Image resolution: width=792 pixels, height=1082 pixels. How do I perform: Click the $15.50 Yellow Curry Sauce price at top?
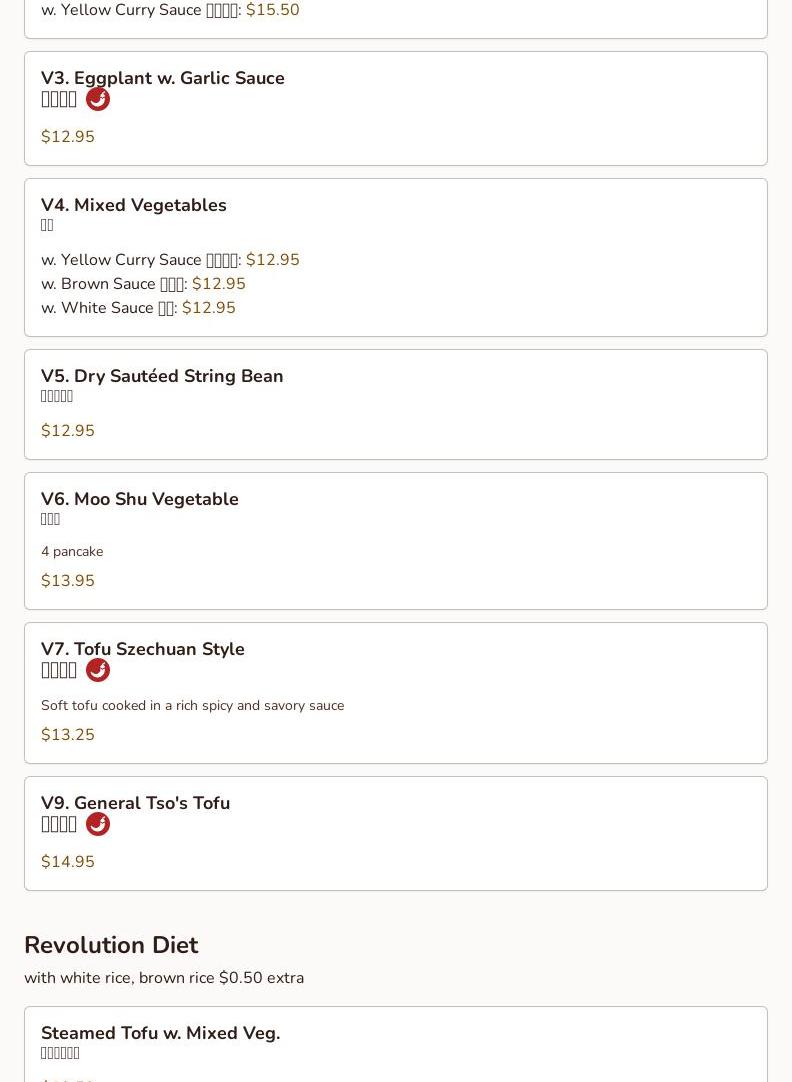[x=272, y=10]
